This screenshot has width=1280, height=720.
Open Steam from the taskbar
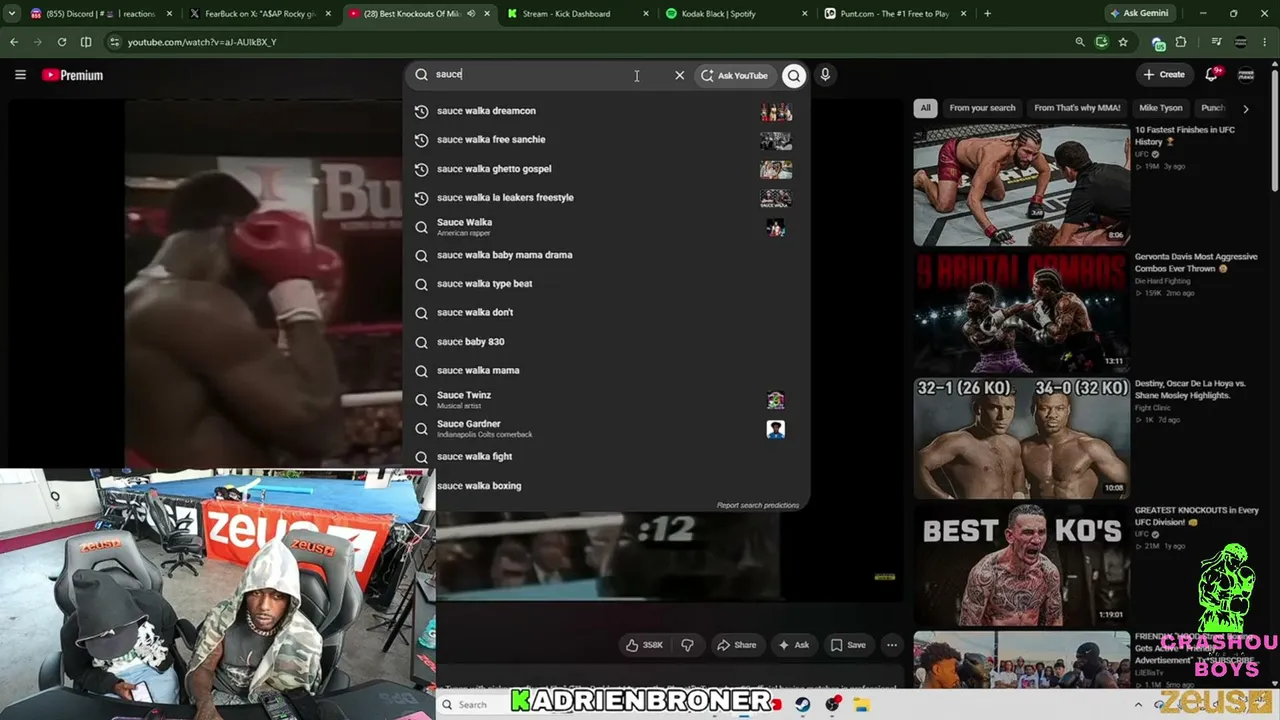803,705
